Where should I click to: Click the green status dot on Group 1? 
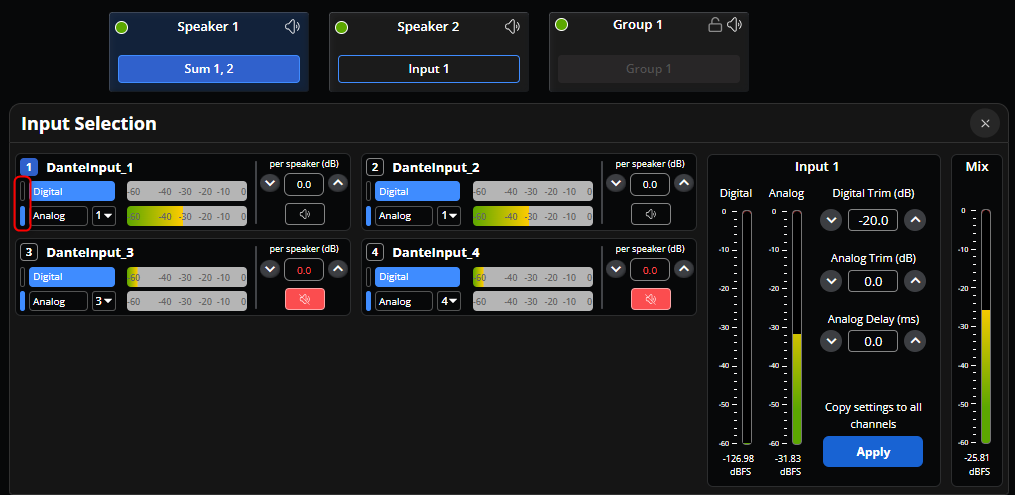(x=562, y=25)
